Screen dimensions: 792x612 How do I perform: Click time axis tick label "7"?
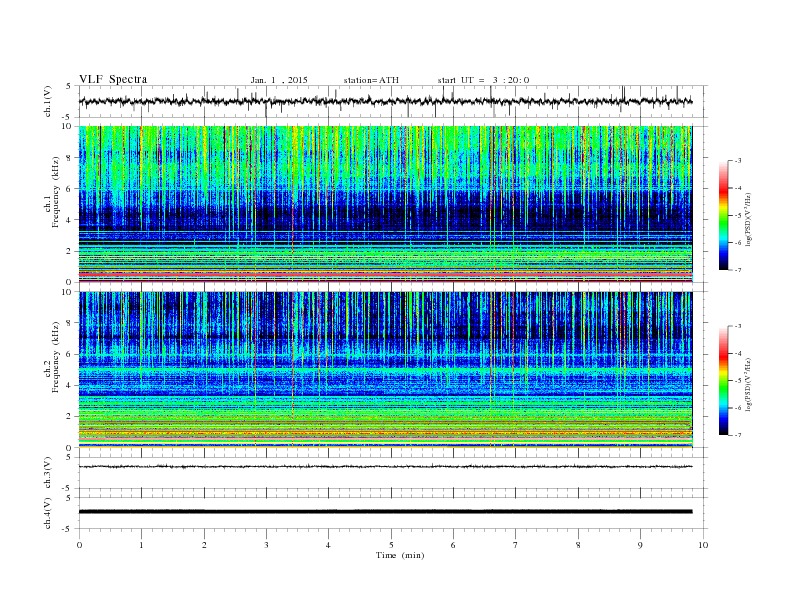pos(515,545)
